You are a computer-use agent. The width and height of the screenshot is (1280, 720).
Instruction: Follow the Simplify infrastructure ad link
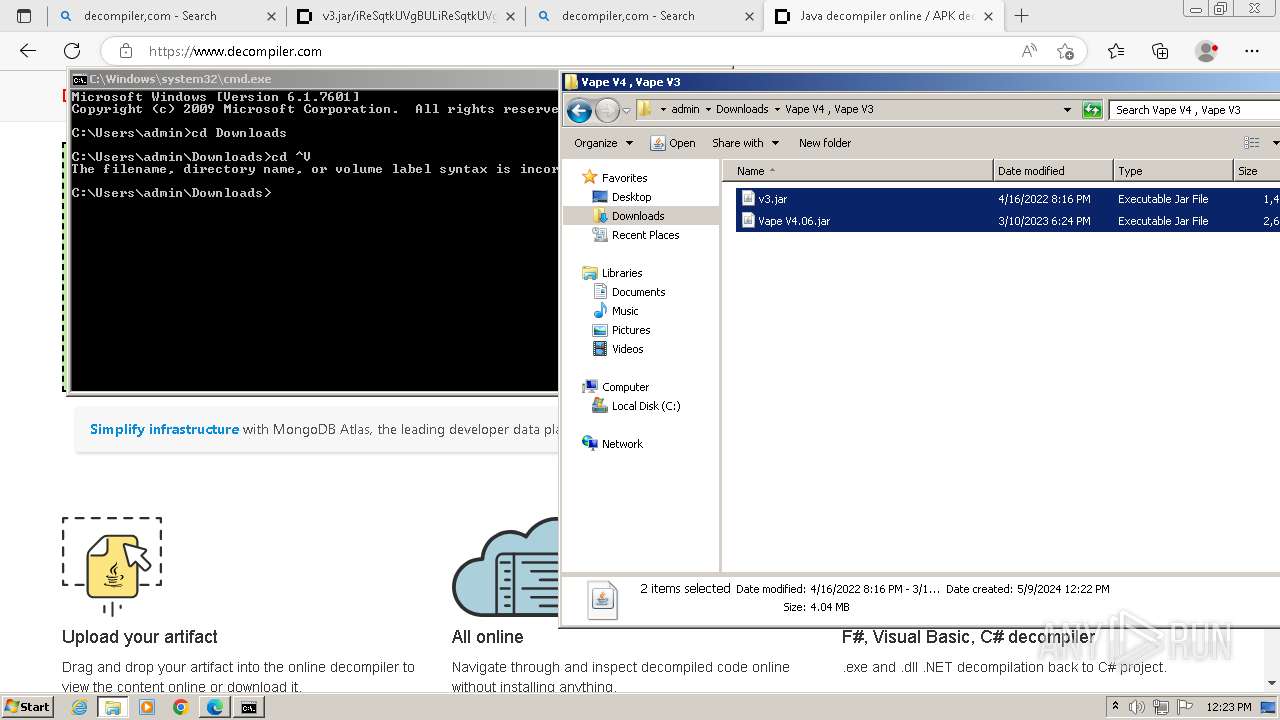(x=164, y=429)
